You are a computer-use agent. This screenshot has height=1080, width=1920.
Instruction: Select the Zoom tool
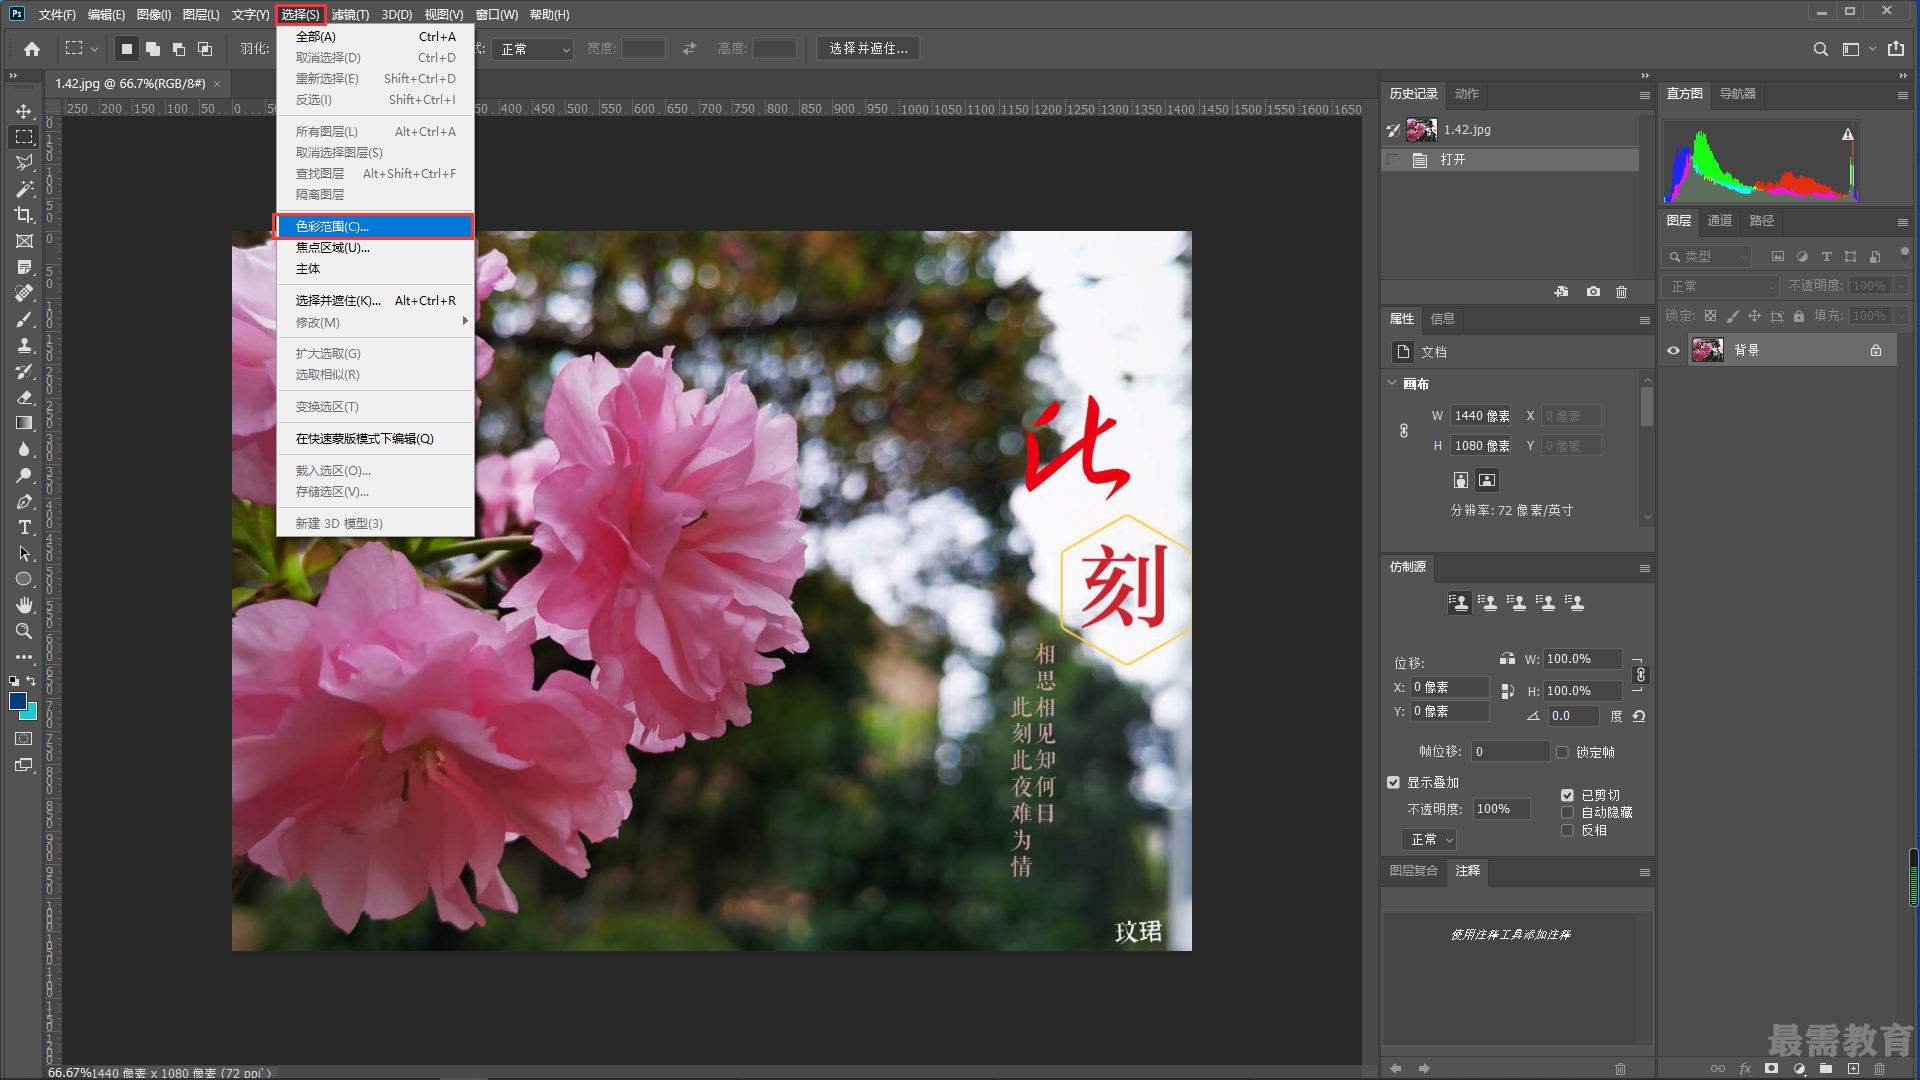24,631
